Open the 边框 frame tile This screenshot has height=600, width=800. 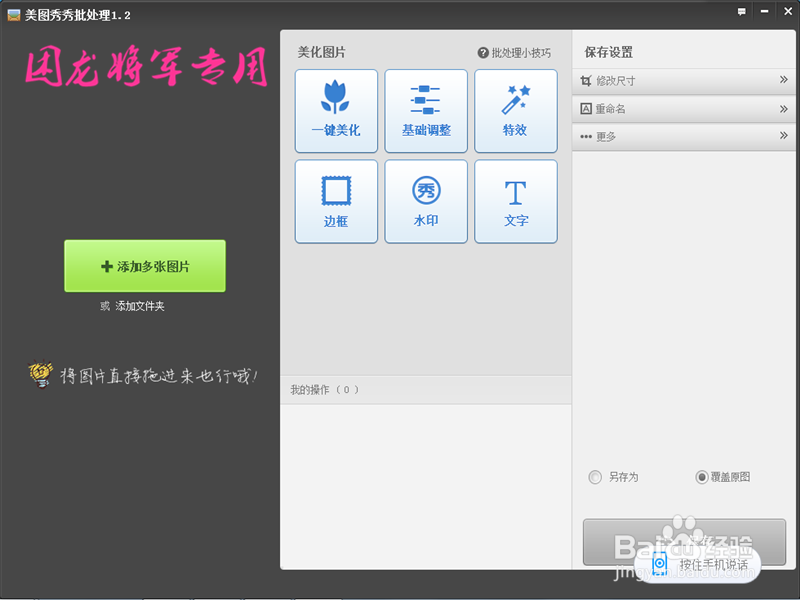[x=336, y=202]
